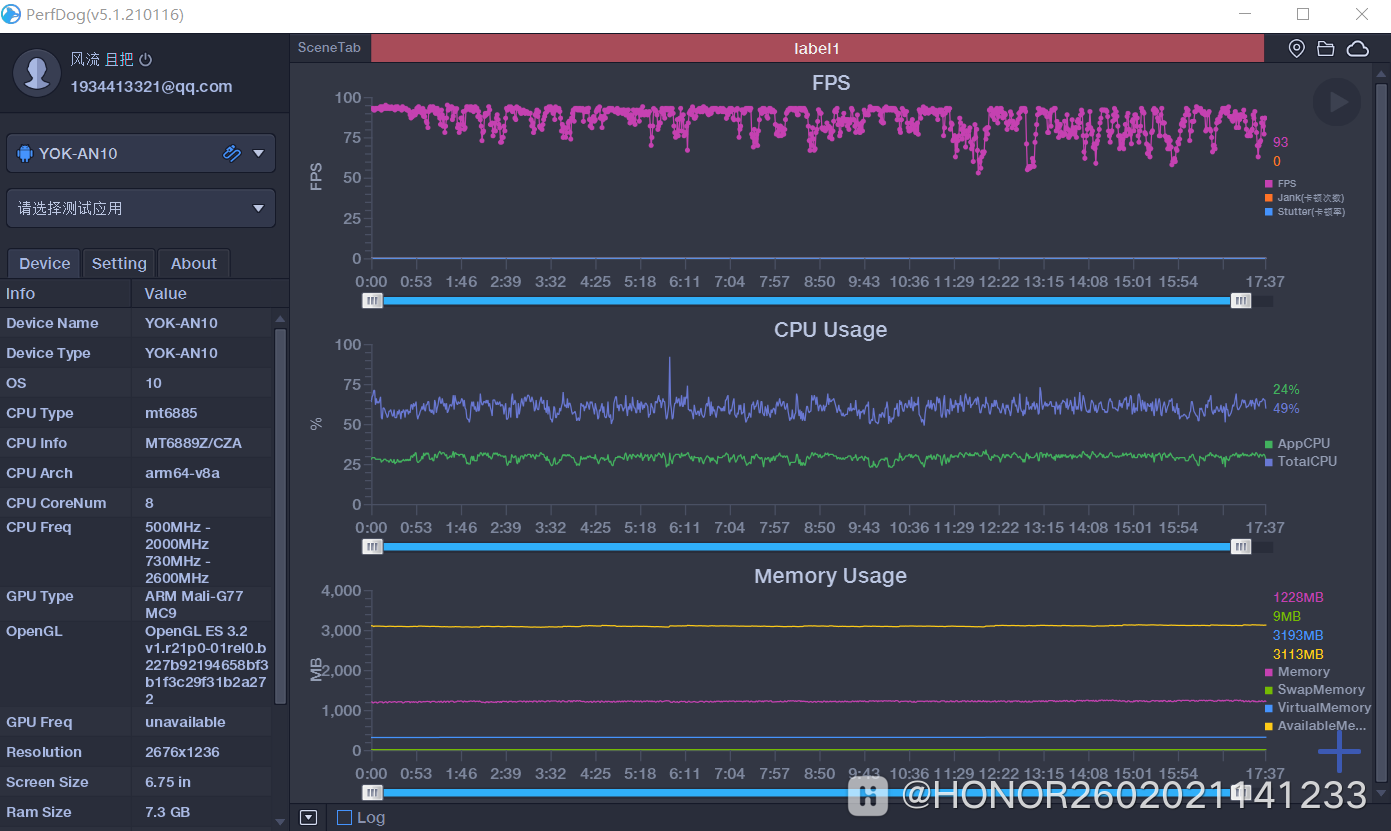Click the collapse arrow icon beside Log
The width and height of the screenshot is (1391, 831).
click(309, 817)
